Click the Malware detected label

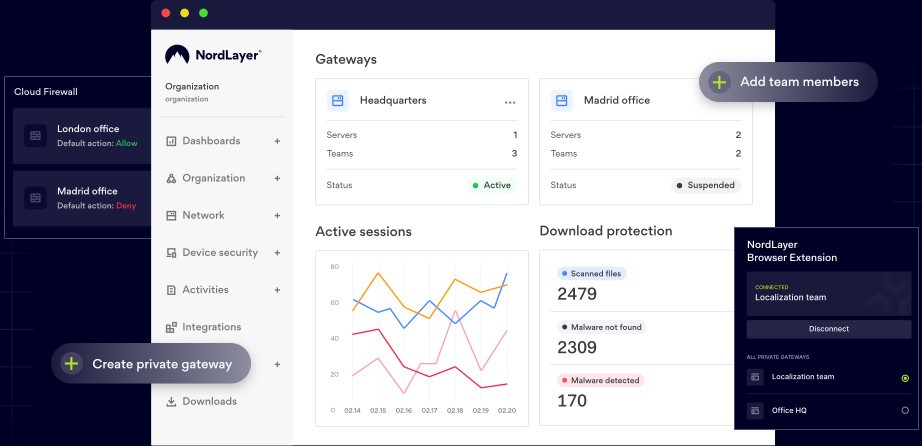(x=598, y=381)
